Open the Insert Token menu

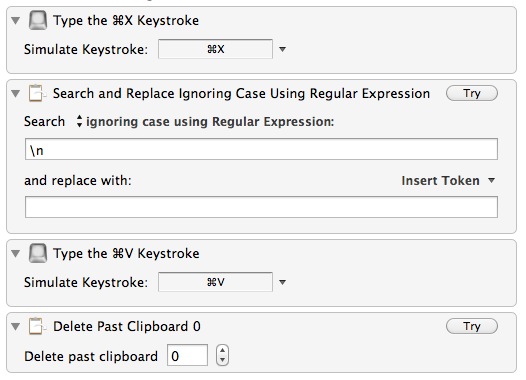coord(448,181)
